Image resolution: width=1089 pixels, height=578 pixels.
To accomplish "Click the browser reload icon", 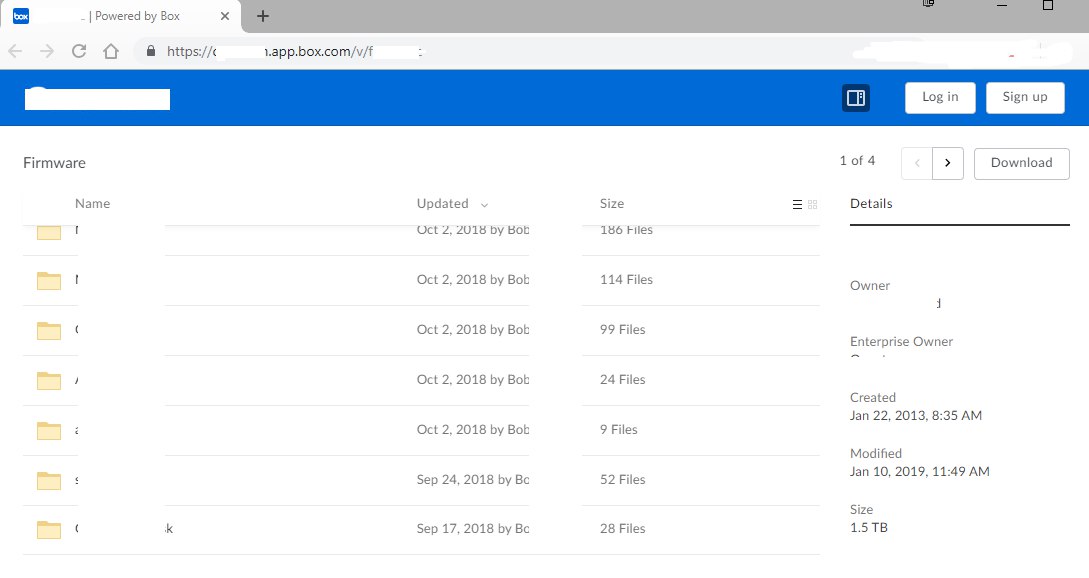I will [x=79, y=51].
